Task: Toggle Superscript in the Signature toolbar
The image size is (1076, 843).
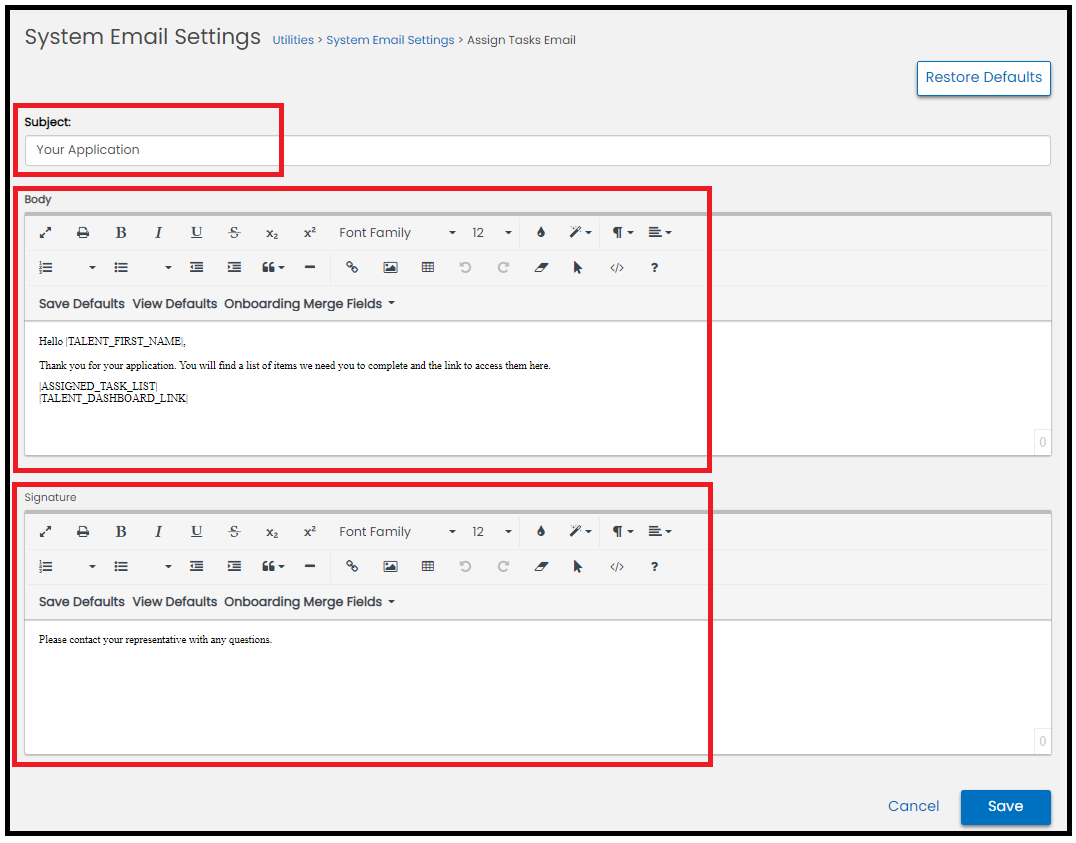Action: pyautogui.click(x=310, y=531)
